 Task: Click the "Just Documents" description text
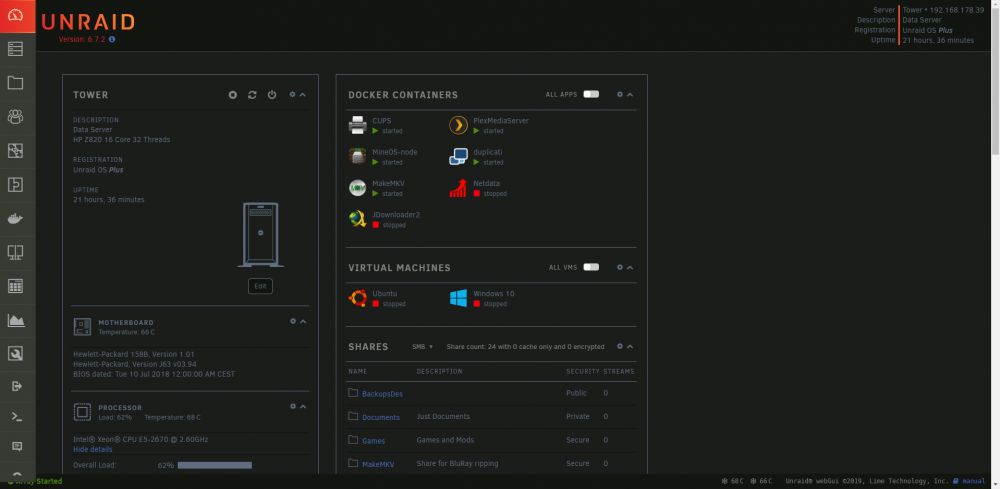click(443, 416)
